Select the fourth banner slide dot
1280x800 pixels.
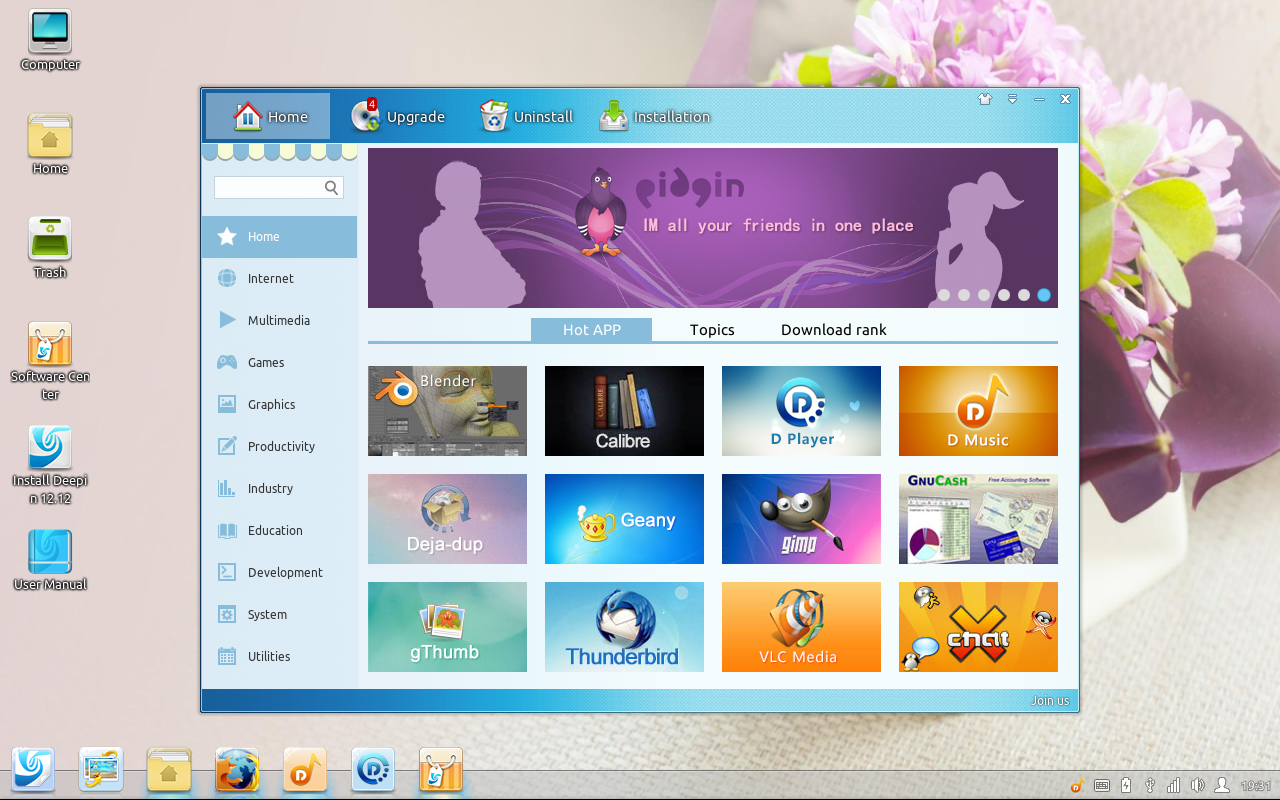coord(1004,295)
